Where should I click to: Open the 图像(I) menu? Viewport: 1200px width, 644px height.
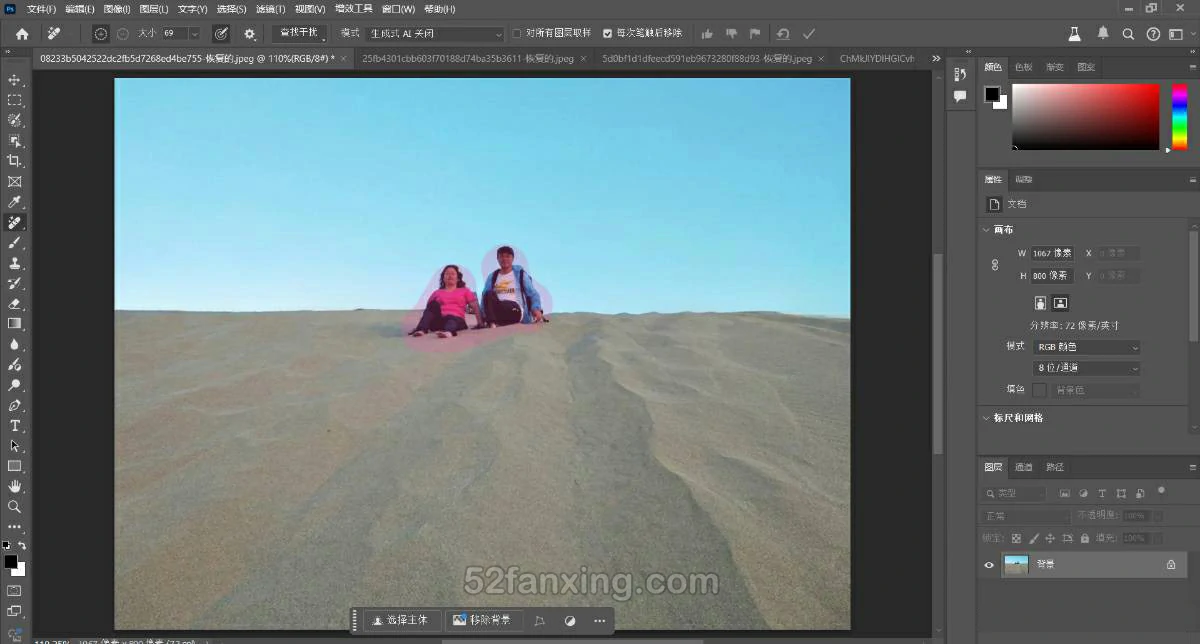click(117, 9)
